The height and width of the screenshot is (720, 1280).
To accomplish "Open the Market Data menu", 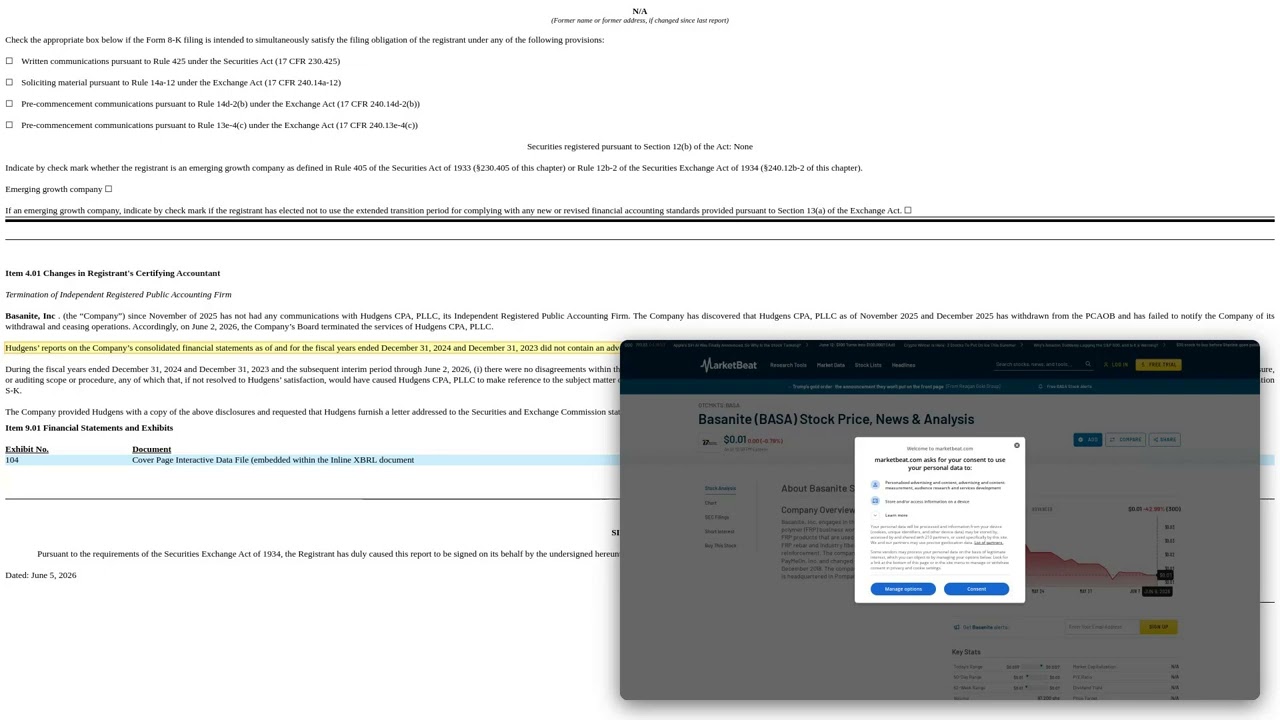I will tap(831, 365).
